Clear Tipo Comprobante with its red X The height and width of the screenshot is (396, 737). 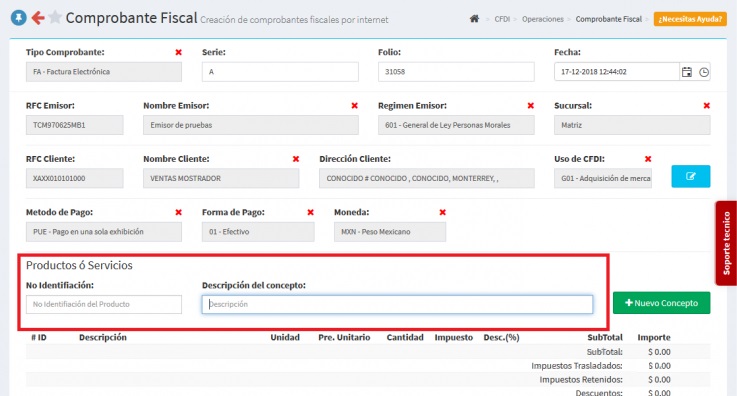click(178, 52)
